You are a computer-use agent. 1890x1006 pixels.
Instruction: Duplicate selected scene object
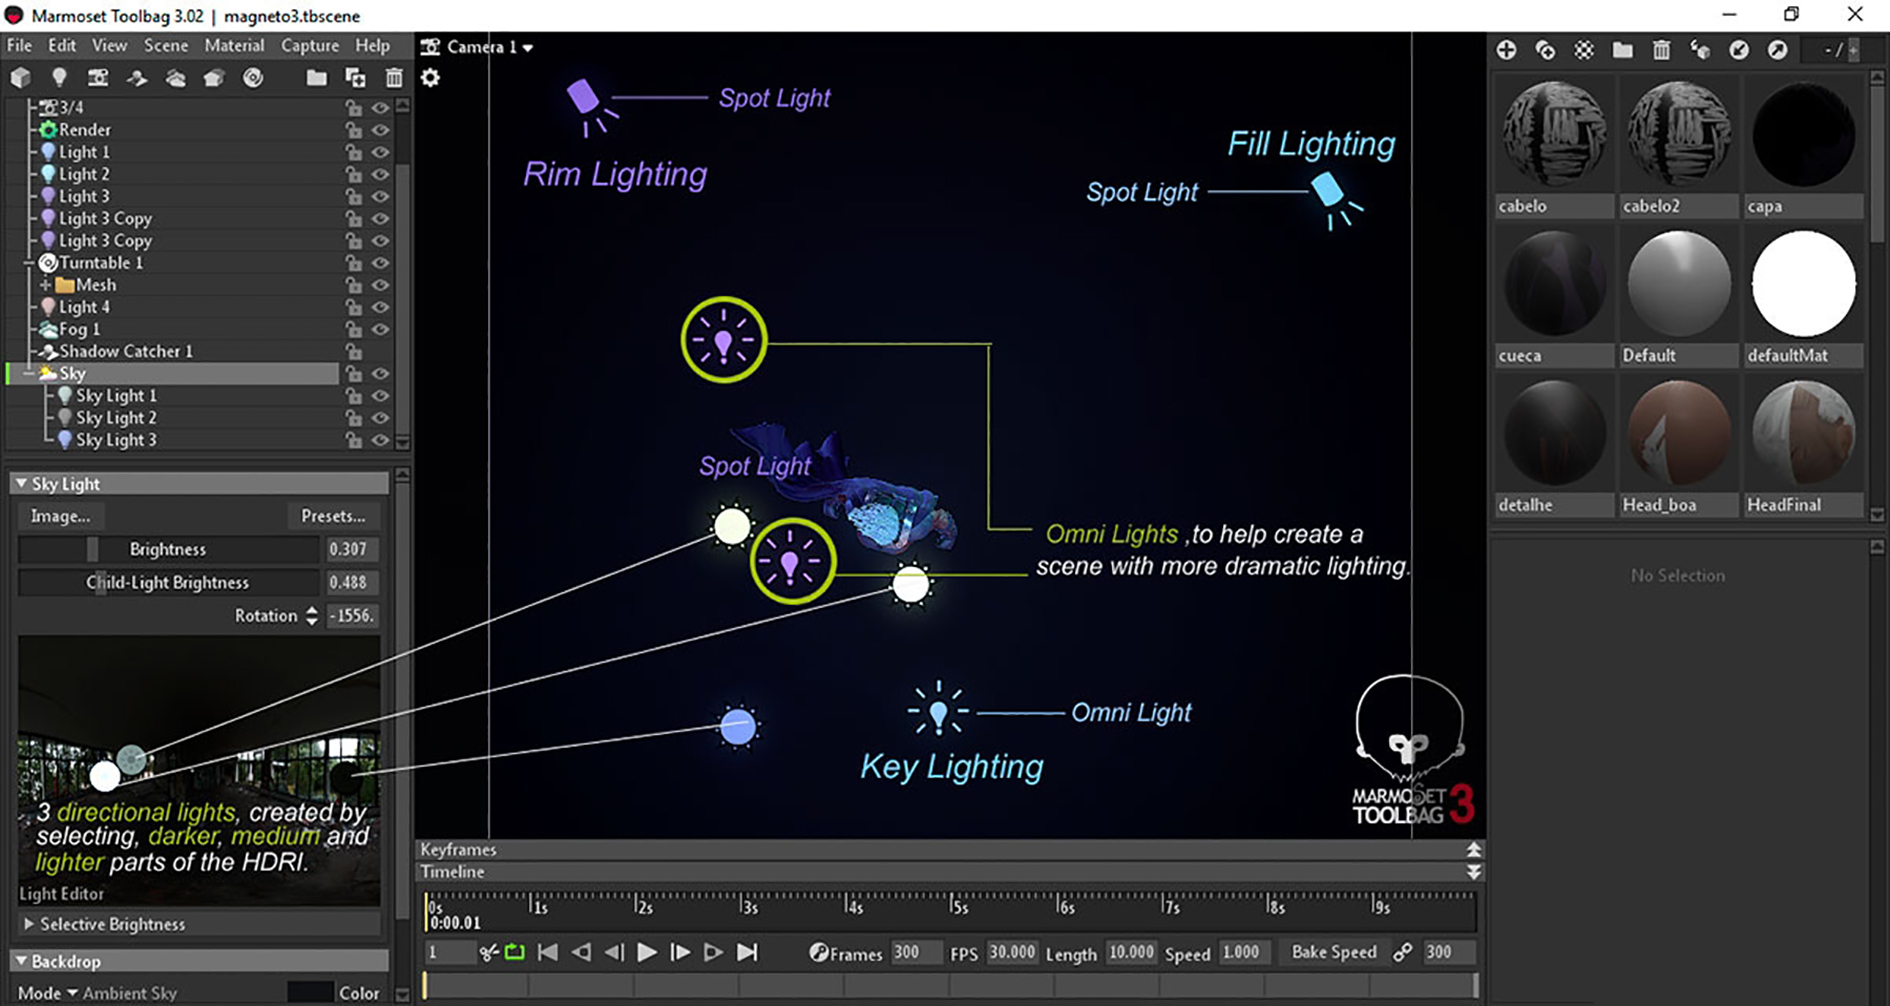coord(355,78)
